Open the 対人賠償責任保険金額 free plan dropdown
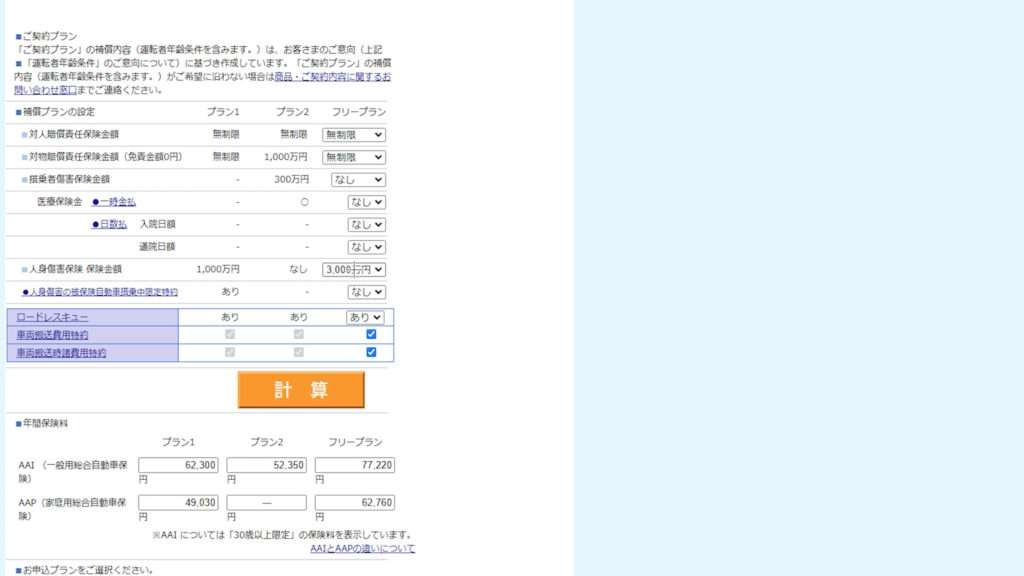The height and width of the screenshot is (576, 1024). [x=354, y=134]
